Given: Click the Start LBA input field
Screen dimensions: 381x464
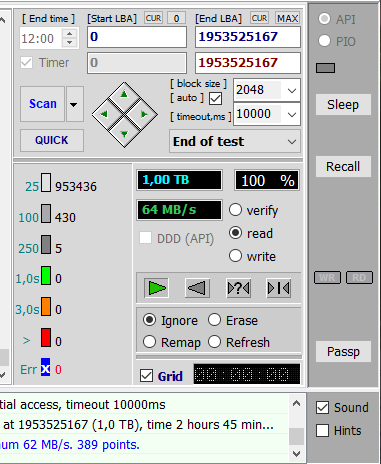Looking at the screenshot, I should 137,37.
